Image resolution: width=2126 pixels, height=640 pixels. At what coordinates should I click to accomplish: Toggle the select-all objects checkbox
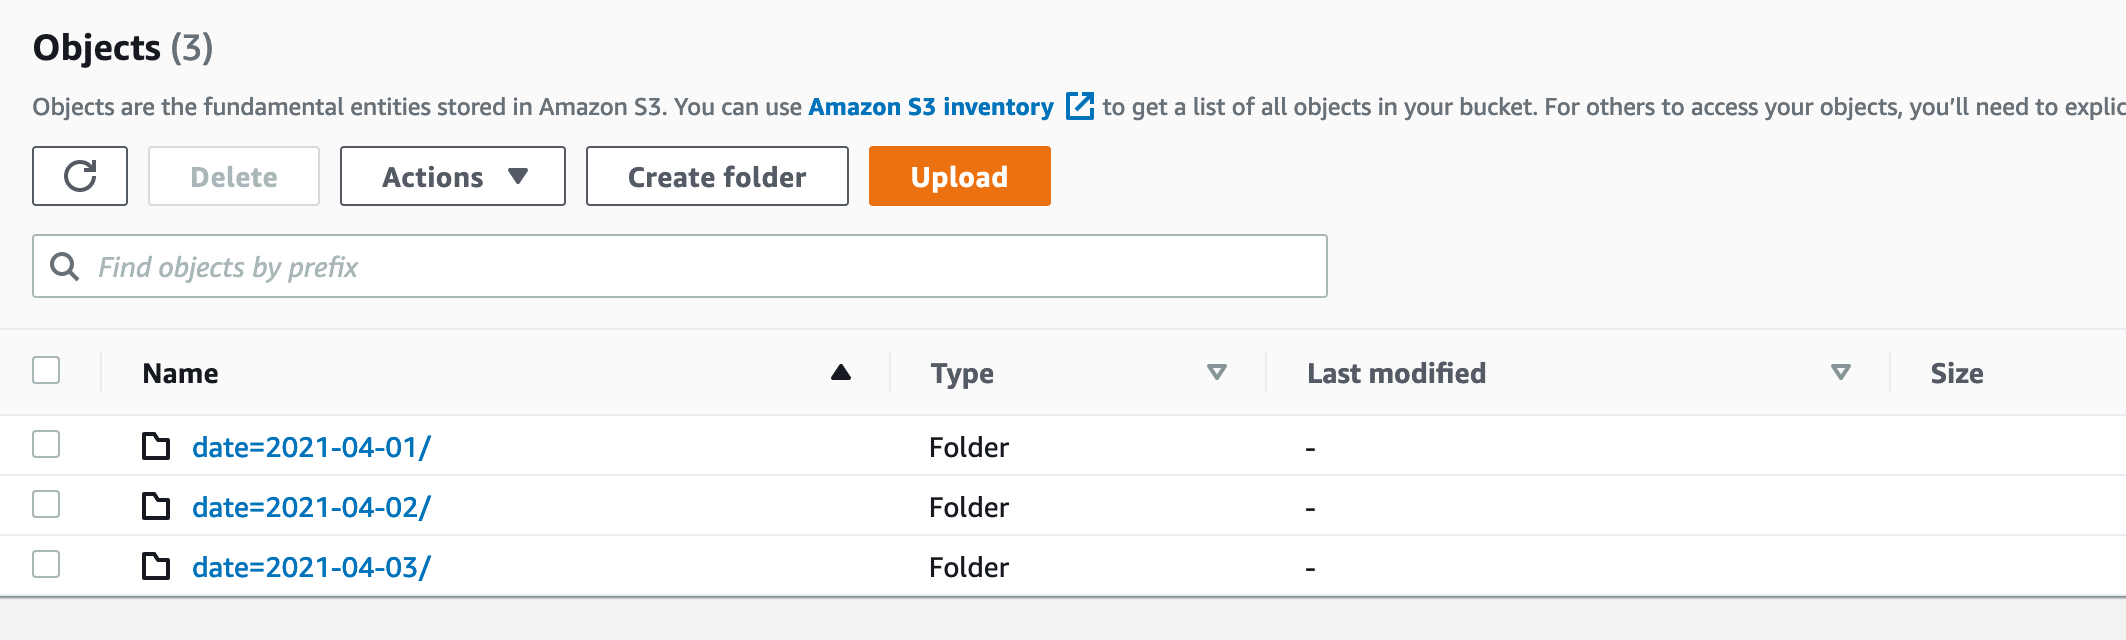pyautogui.click(x=46, y=370)
